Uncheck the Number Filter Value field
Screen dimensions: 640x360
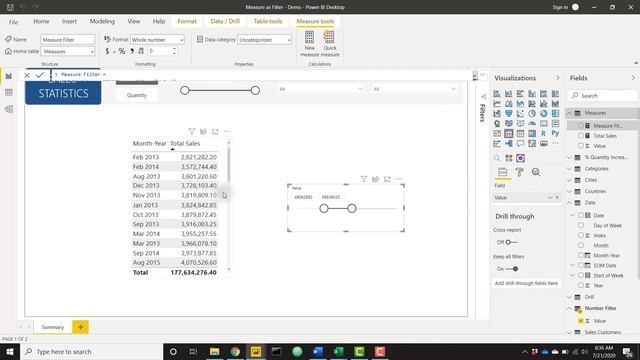(x=581, y=321)
